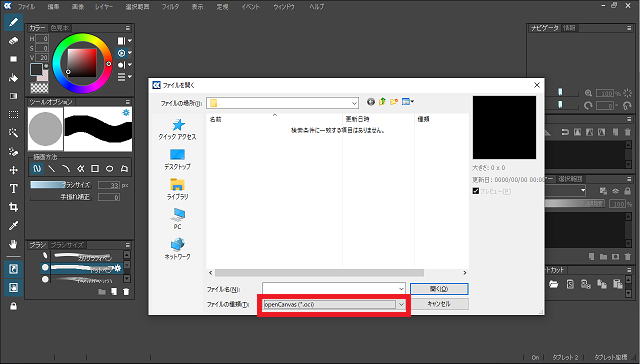Open brush settings gear in tool options preview

[x=126, y=113]
